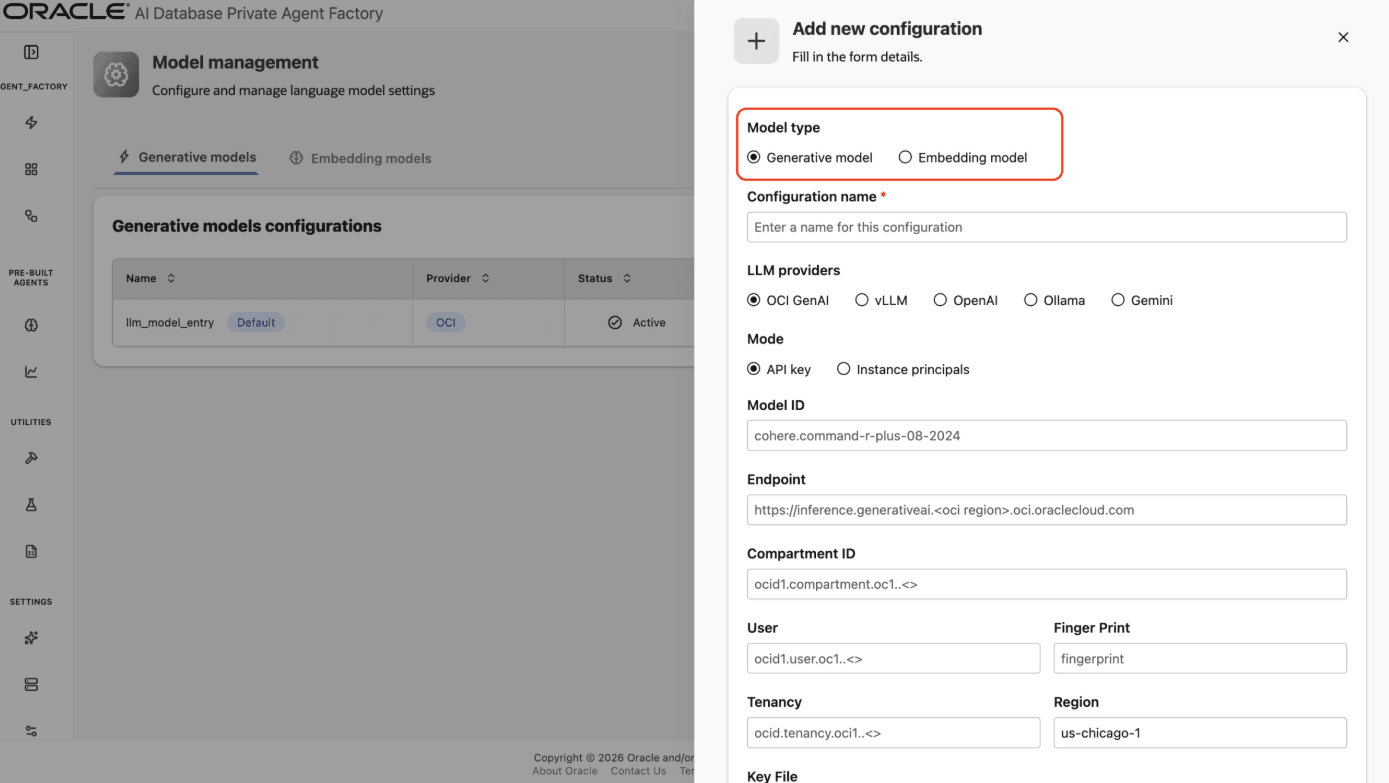Open the stacked server icon under Settings
This screenshot has width=1389, height=783.
[x=31, y=685]
